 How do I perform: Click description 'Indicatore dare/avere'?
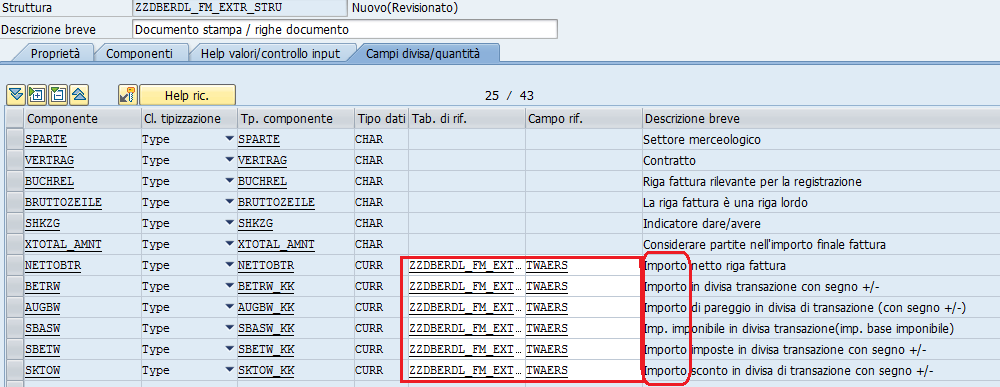coord(702,223)
